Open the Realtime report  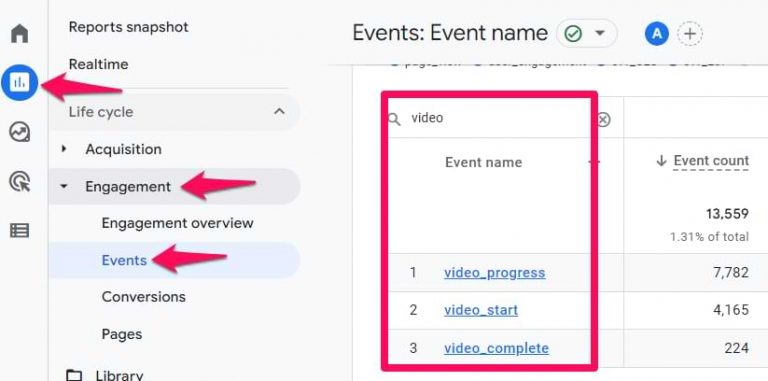(x=98, y=64)
